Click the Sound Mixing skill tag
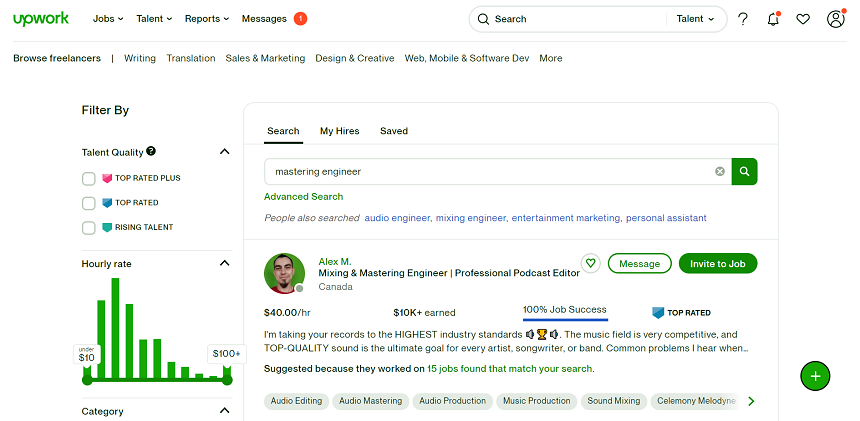 click(x=614, y=401)
